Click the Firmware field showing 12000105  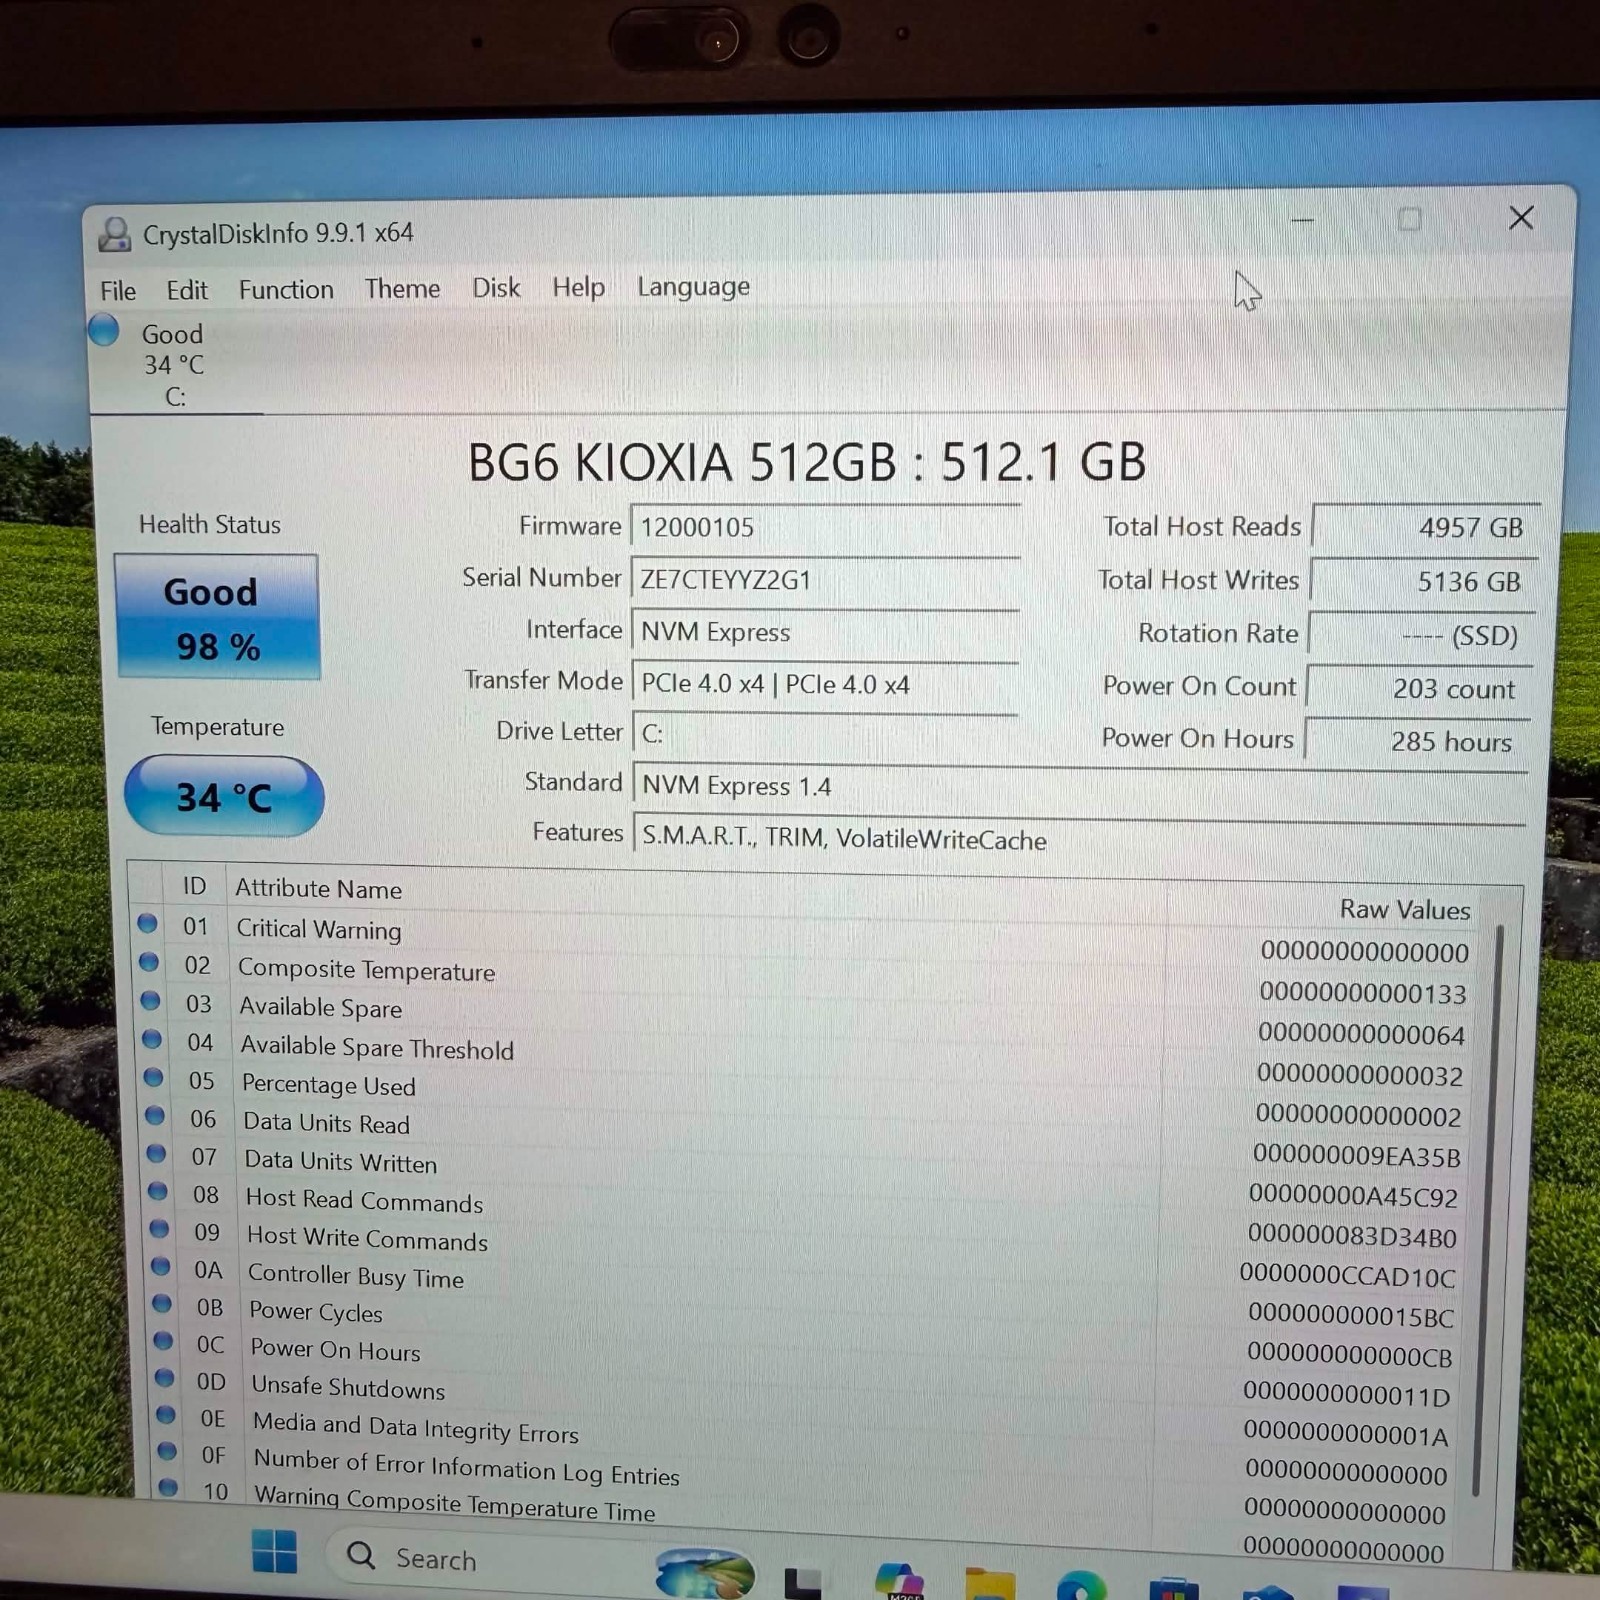coord(825,527)
